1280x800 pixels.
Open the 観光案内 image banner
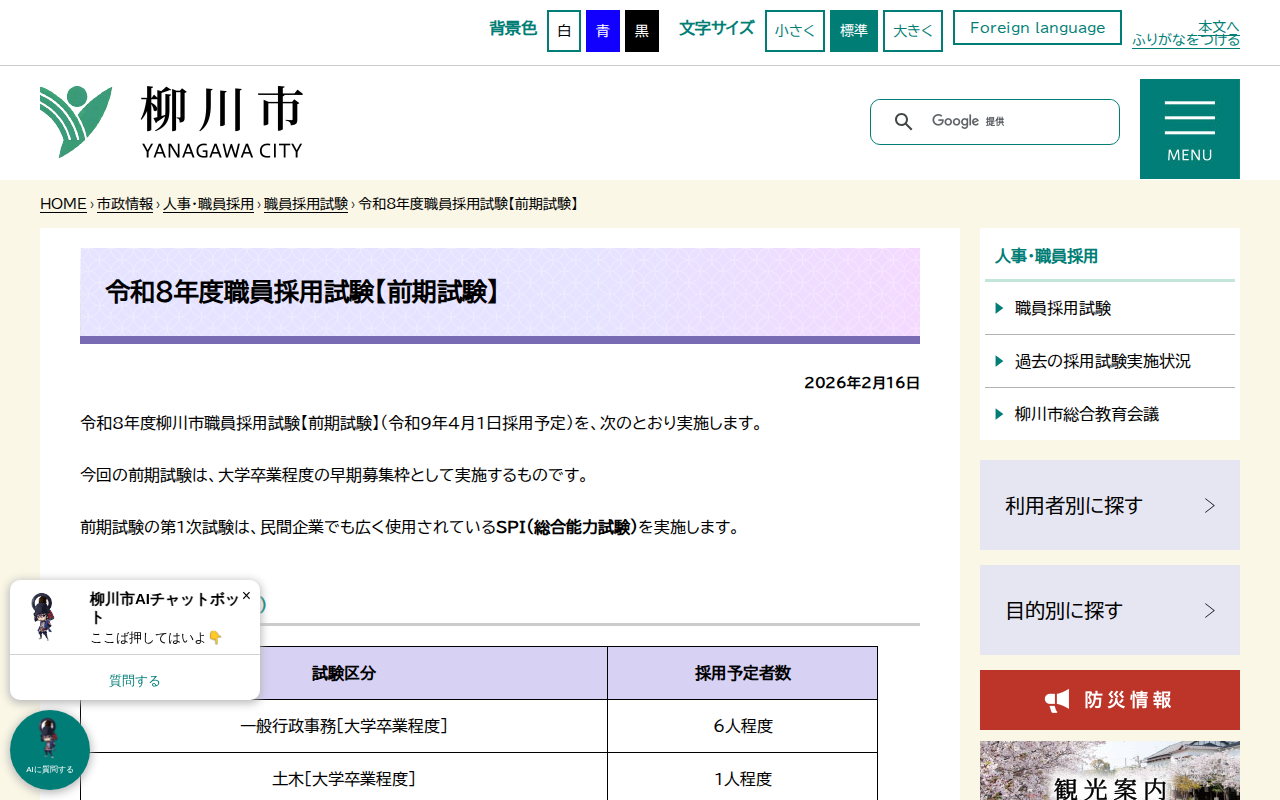coord(1110,771)
